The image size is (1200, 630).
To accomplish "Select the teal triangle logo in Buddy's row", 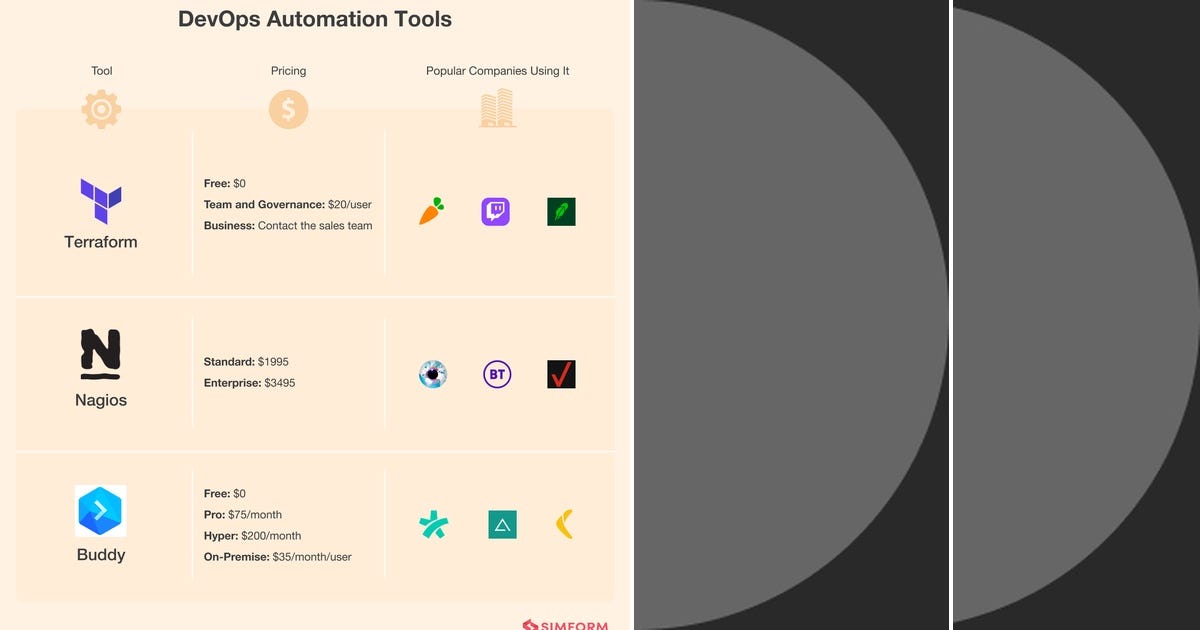I will click(x=502, y=523).
